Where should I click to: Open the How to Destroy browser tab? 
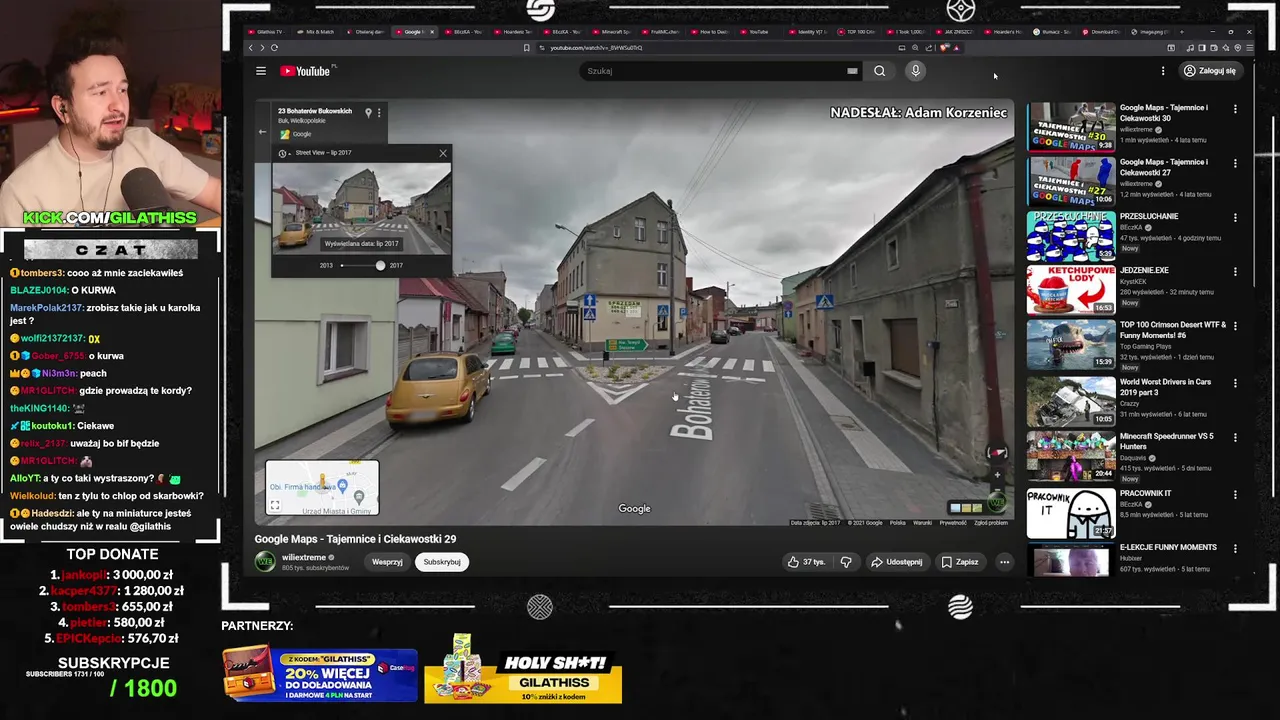[x=711, y=32]
